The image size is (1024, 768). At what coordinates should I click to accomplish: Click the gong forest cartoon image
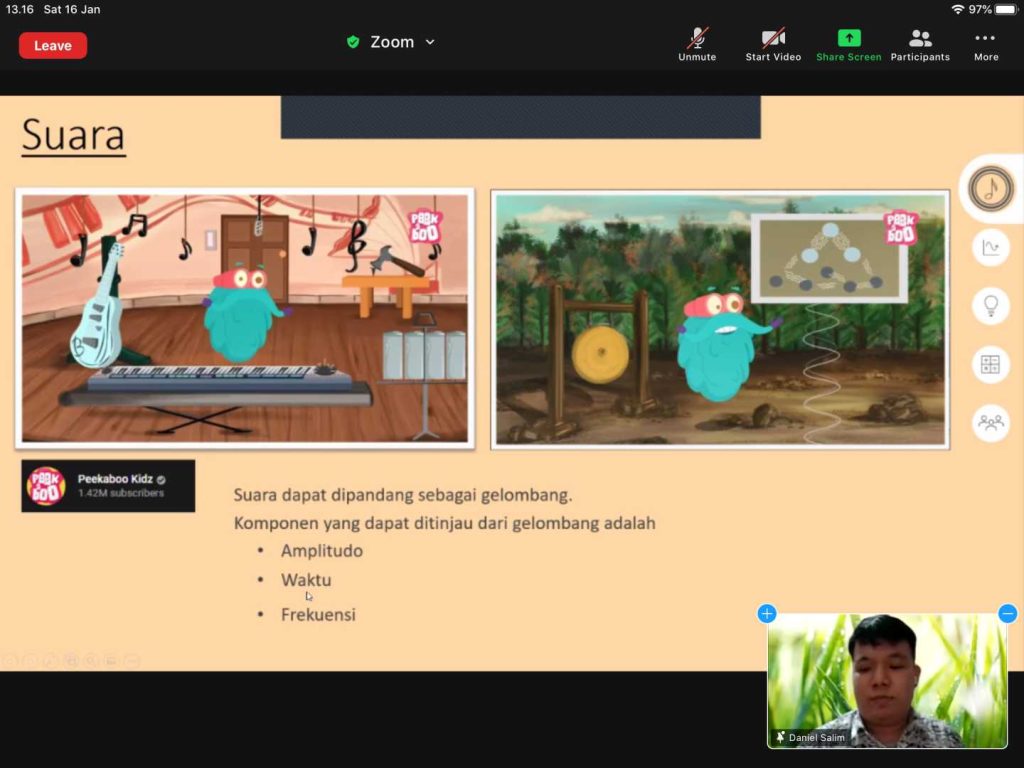(x=720, y=318)
